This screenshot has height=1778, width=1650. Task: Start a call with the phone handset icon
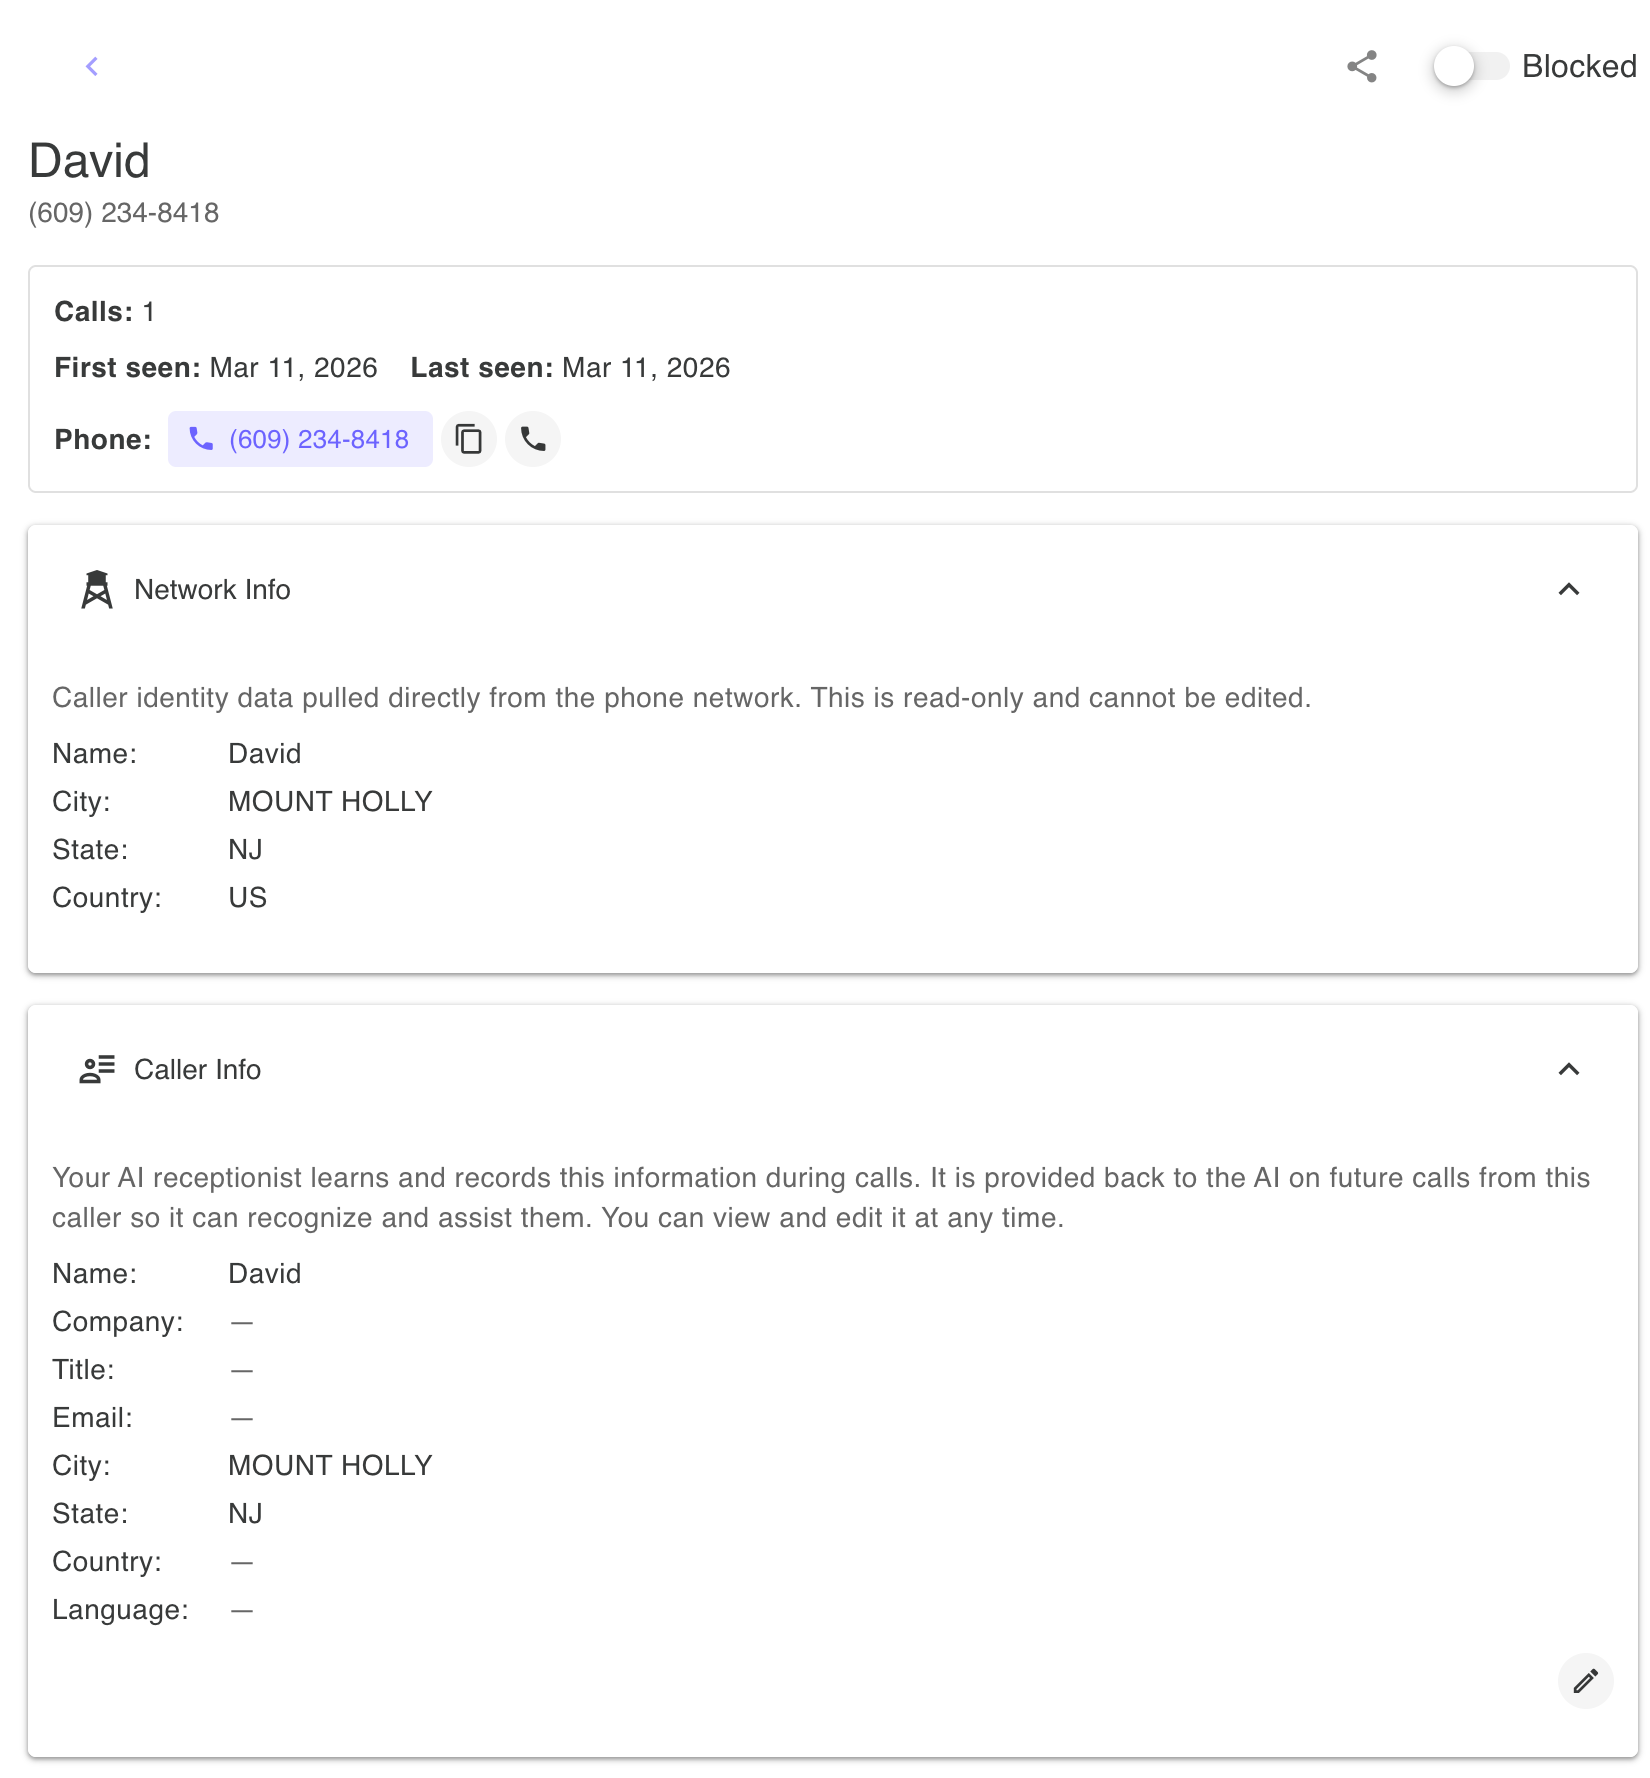click(533, 439)
